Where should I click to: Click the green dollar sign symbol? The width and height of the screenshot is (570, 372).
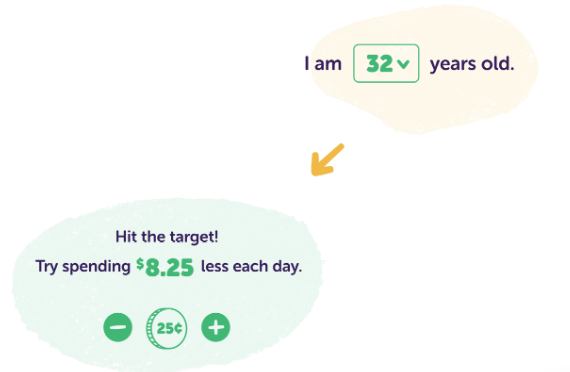pyautogui.click(x=140, y=264)
